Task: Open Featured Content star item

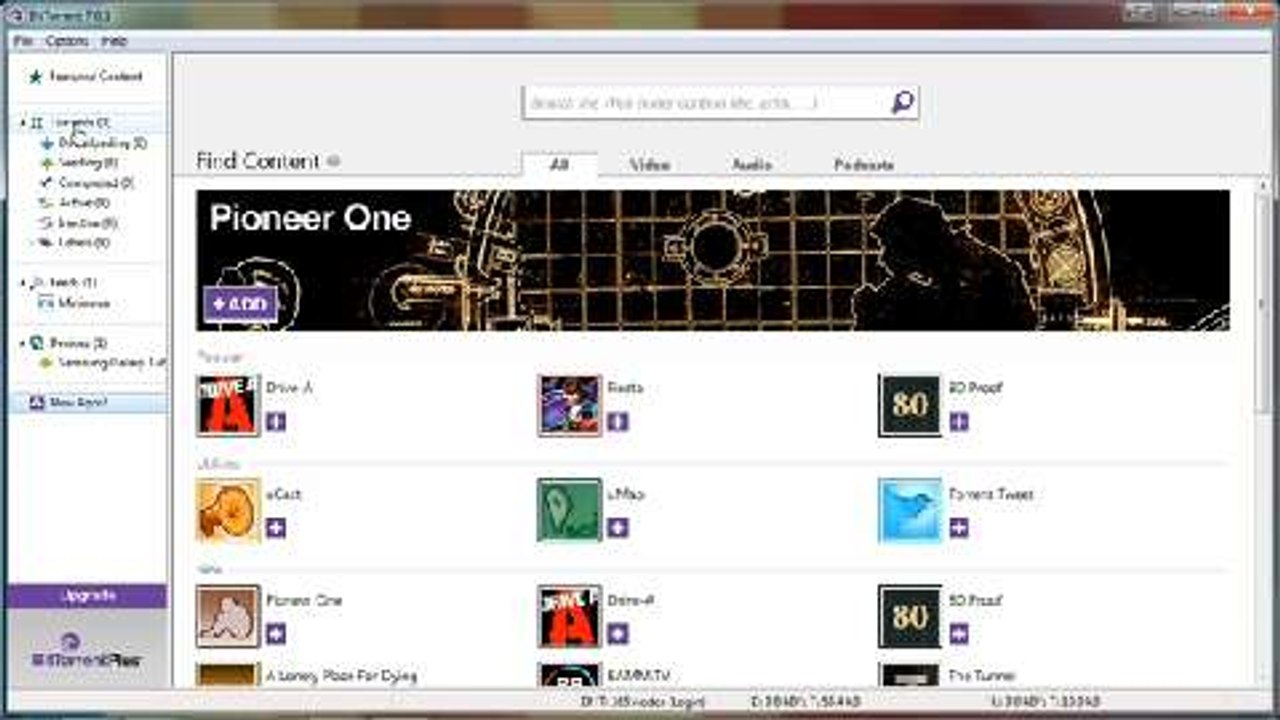Action: (95, 76)
